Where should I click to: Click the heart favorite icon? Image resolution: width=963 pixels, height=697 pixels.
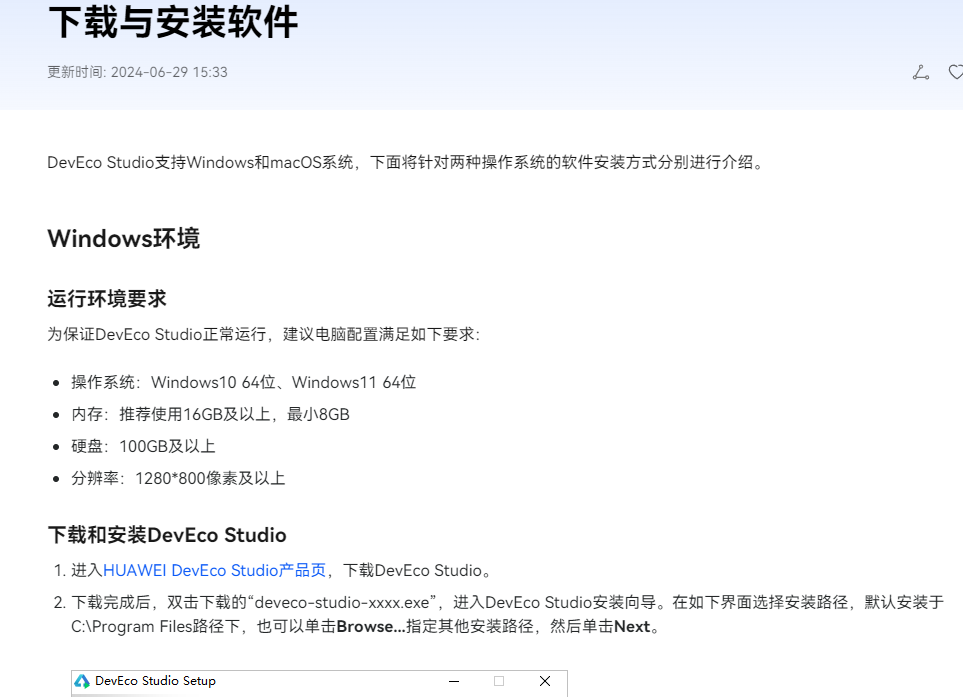[x=956, y=72]
